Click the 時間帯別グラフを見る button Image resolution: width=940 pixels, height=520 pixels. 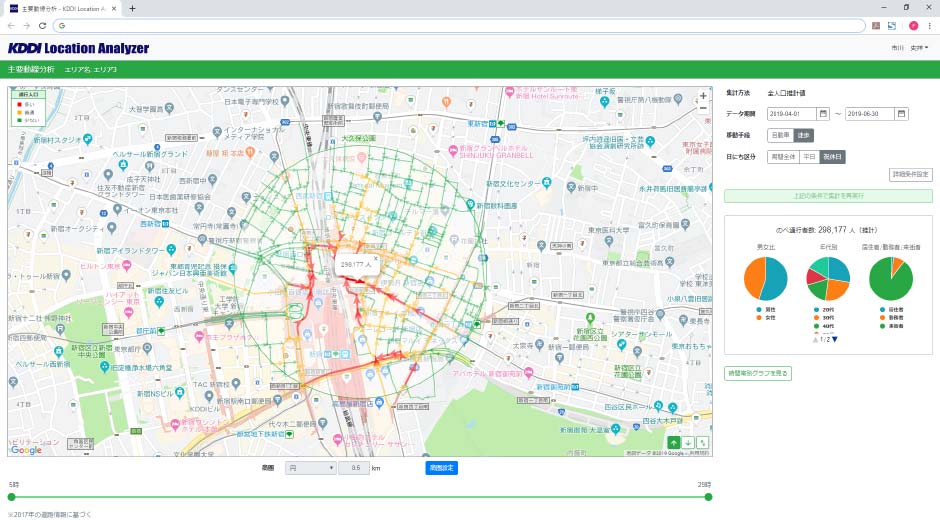(x=757, y=373)
